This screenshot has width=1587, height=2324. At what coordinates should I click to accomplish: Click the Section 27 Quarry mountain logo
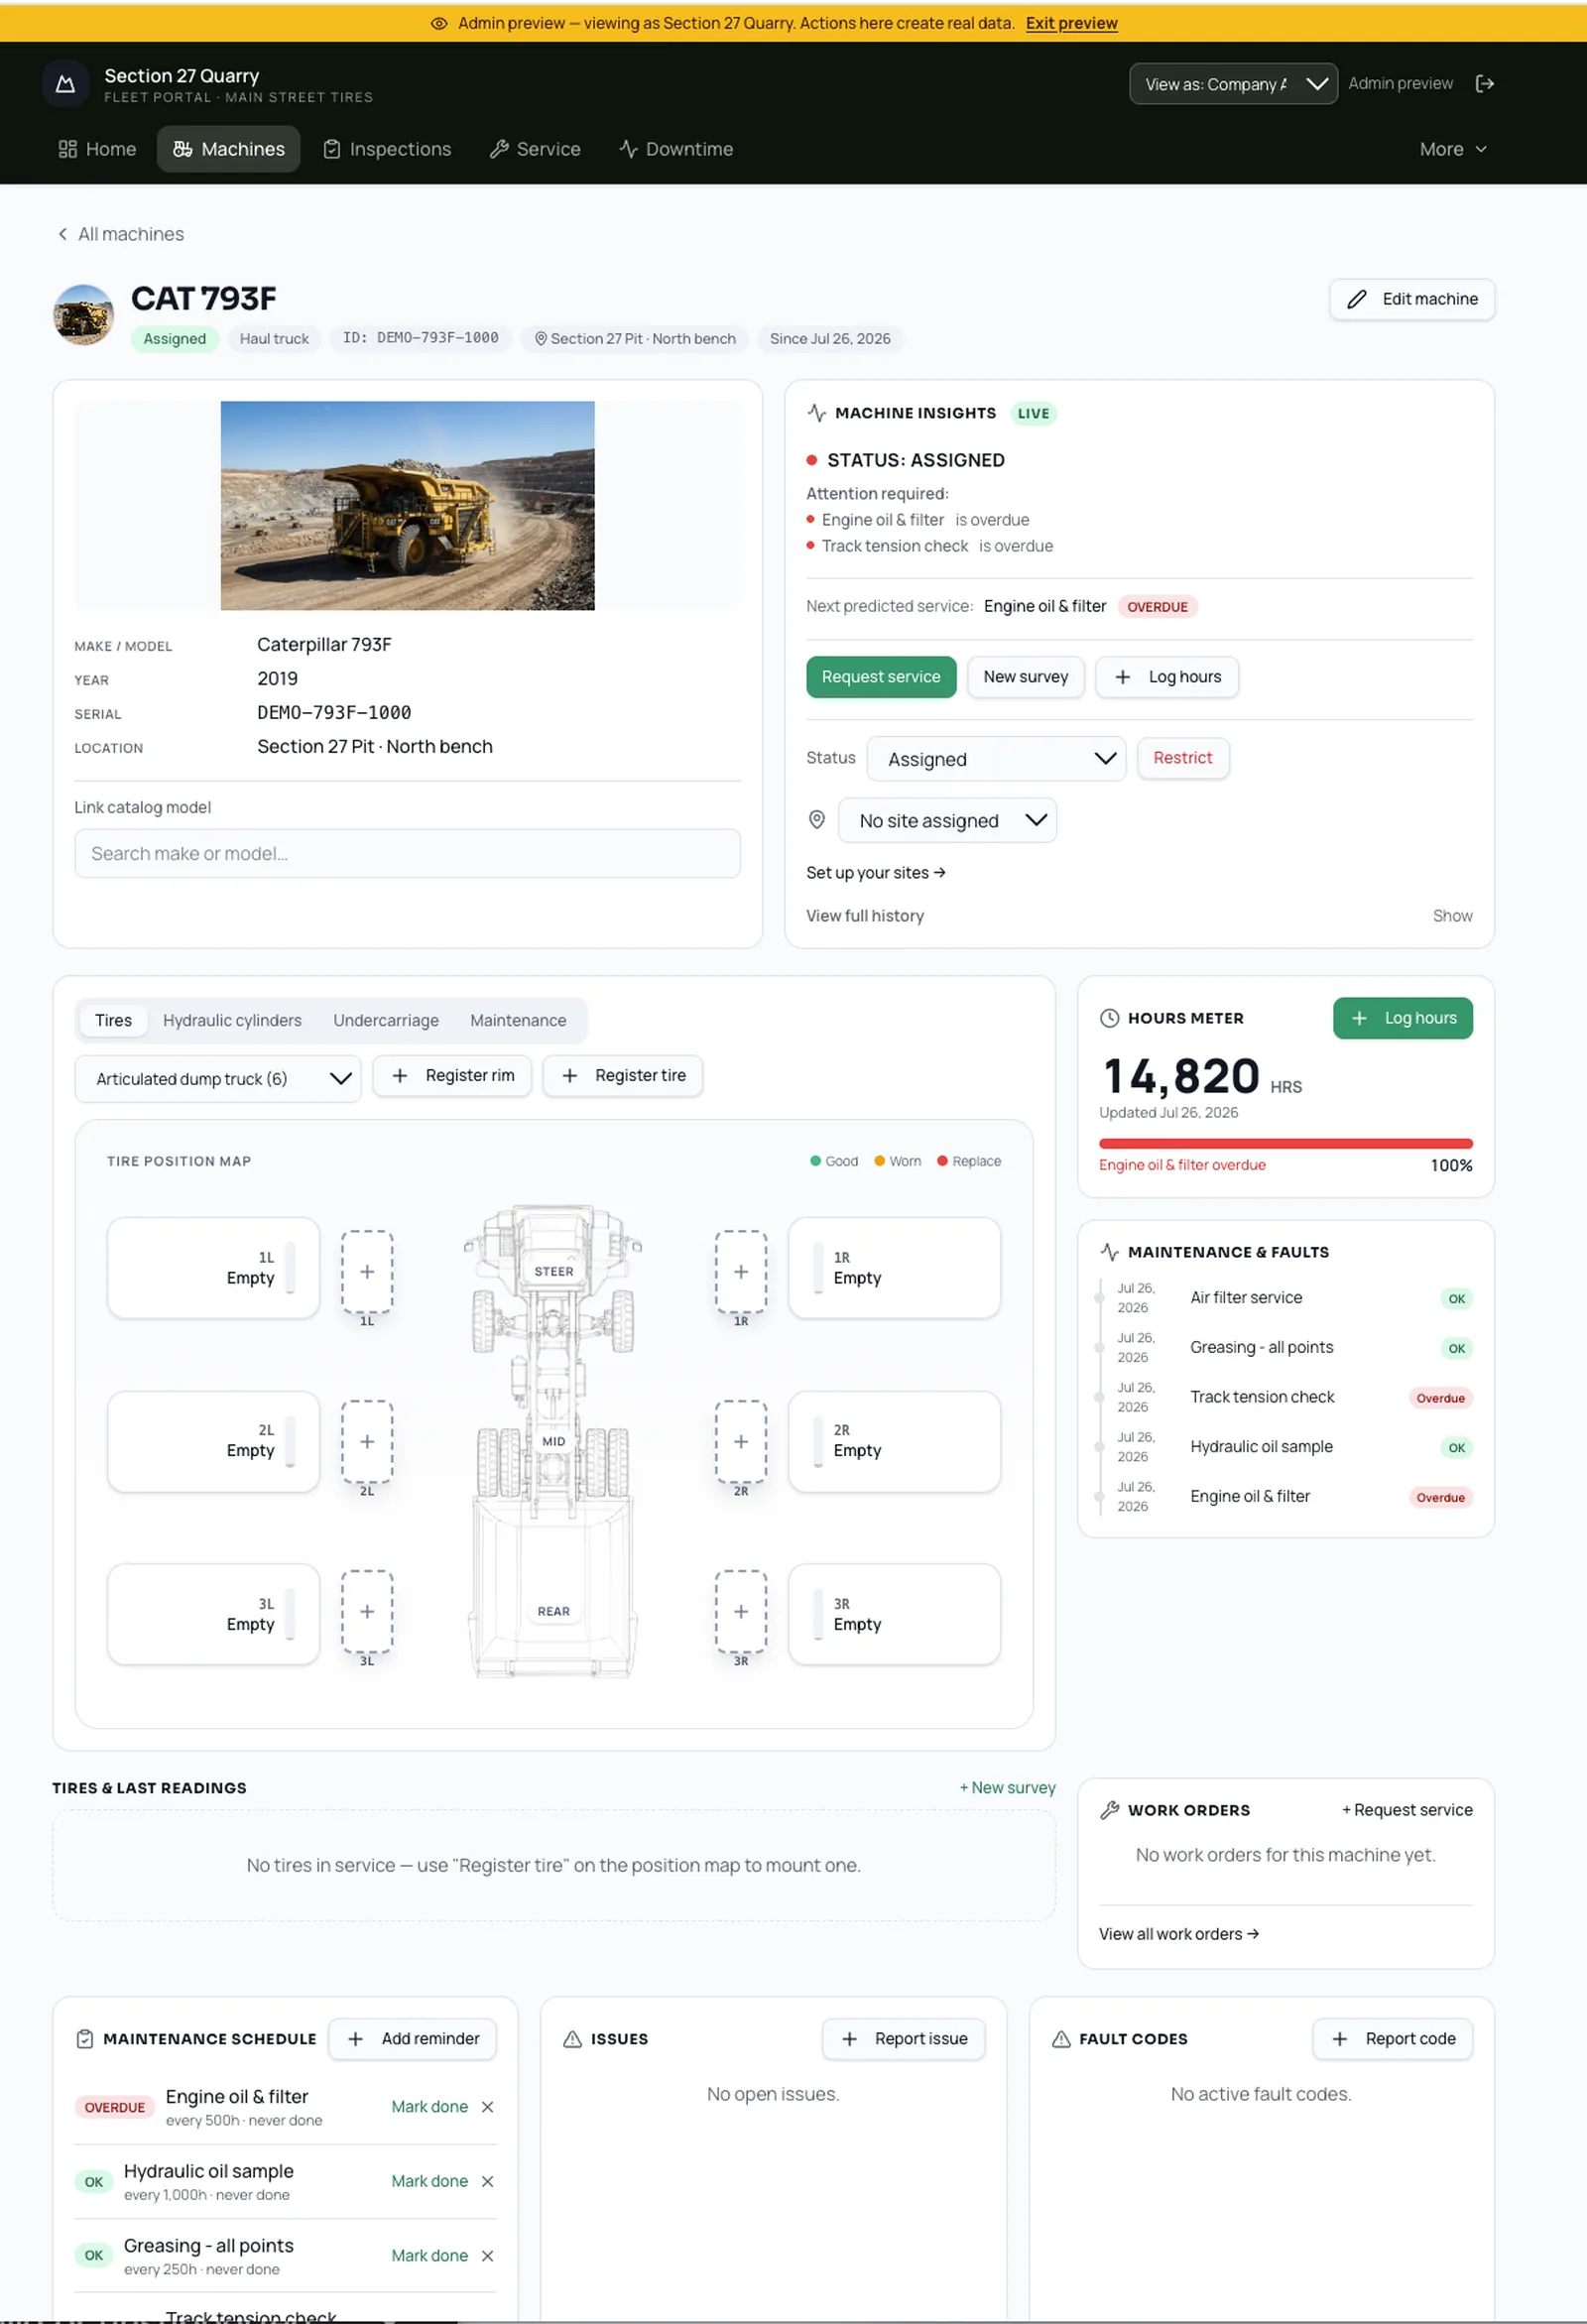tap(66, 84)
